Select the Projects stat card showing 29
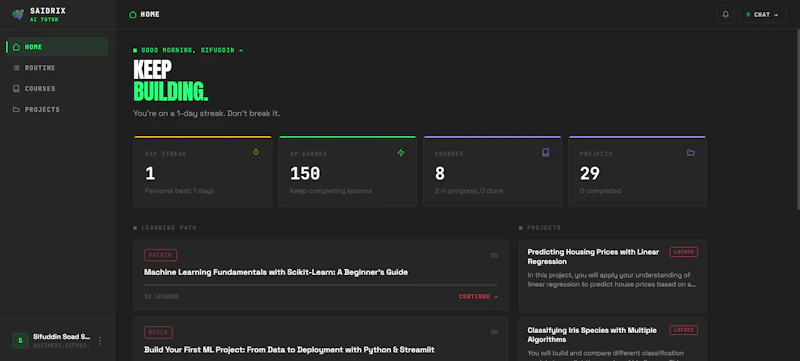Viewport: 800px width, 361px height. pyautogui.click(x=637, y=171)
